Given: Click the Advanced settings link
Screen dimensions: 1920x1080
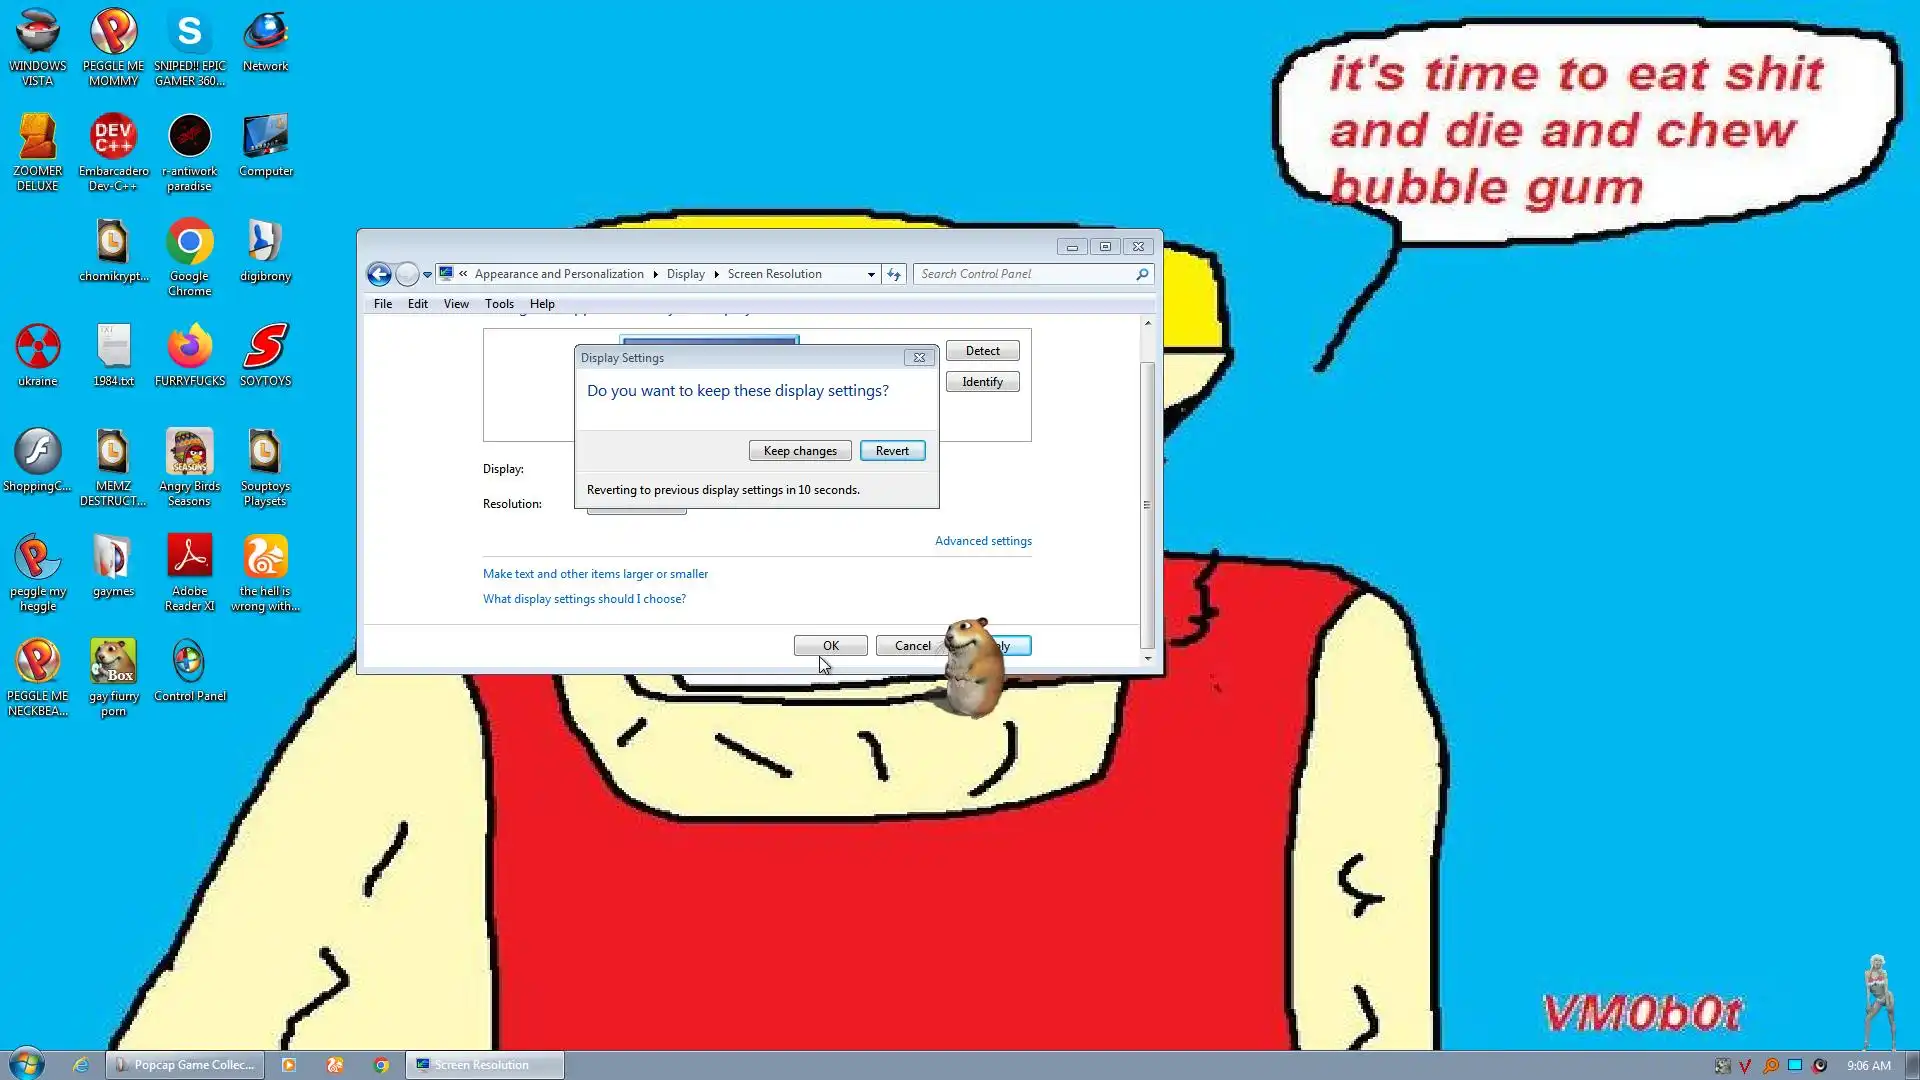Looking at the screenshot, I should click(x=983, y=541).
